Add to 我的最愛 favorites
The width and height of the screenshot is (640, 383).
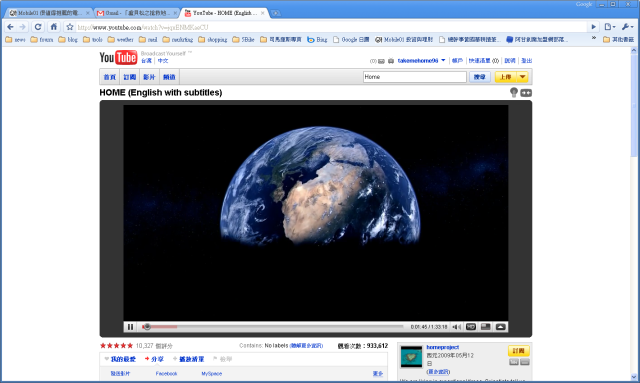[x=120, y=359]
